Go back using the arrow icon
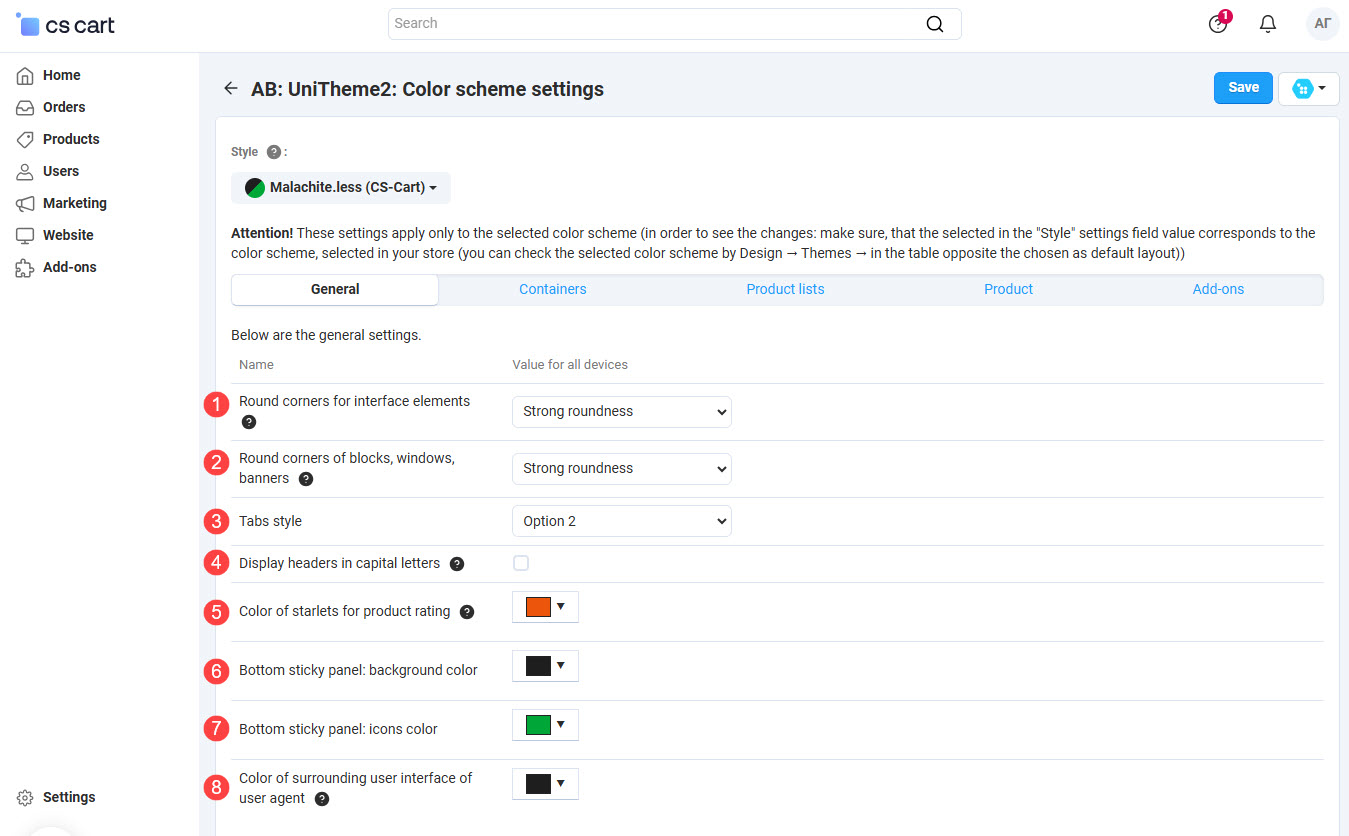The width and height of the screenshot is (1349, 836). tap(231, 88)
